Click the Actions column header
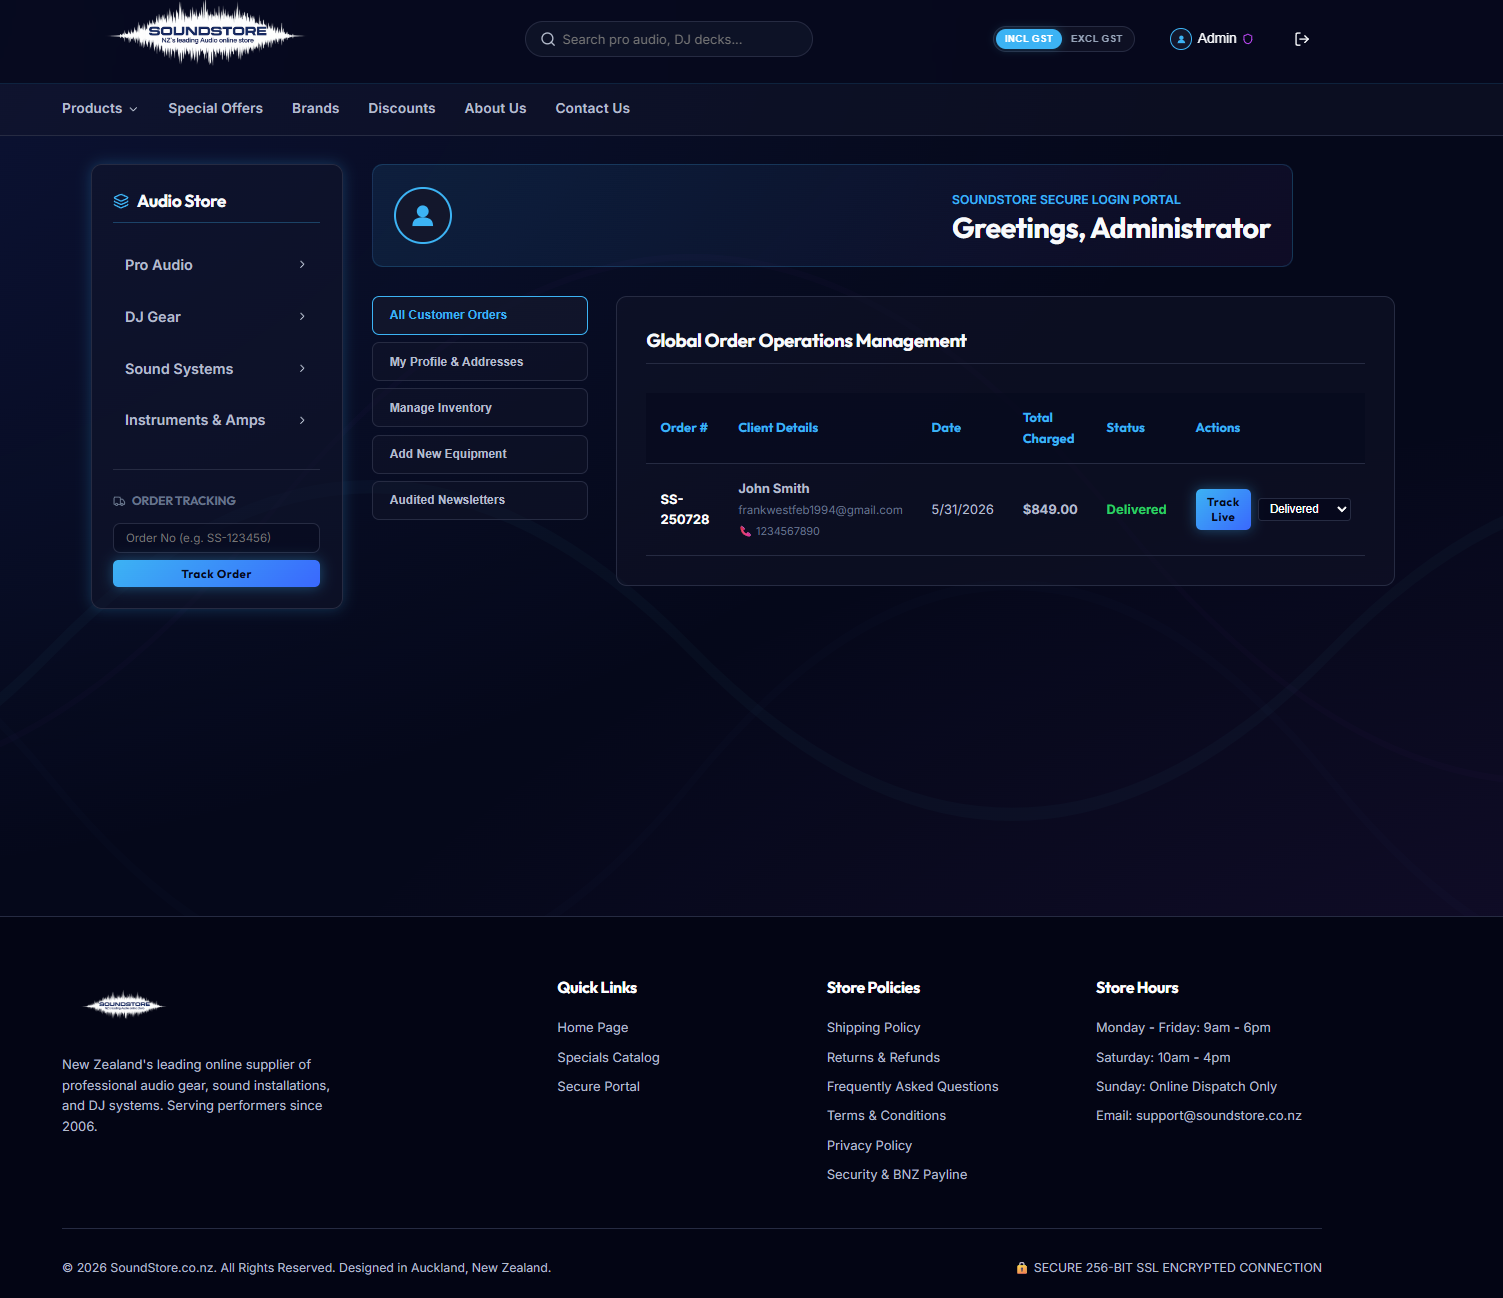Viewport: 1503px width, 1298px height. [1218, 428]
